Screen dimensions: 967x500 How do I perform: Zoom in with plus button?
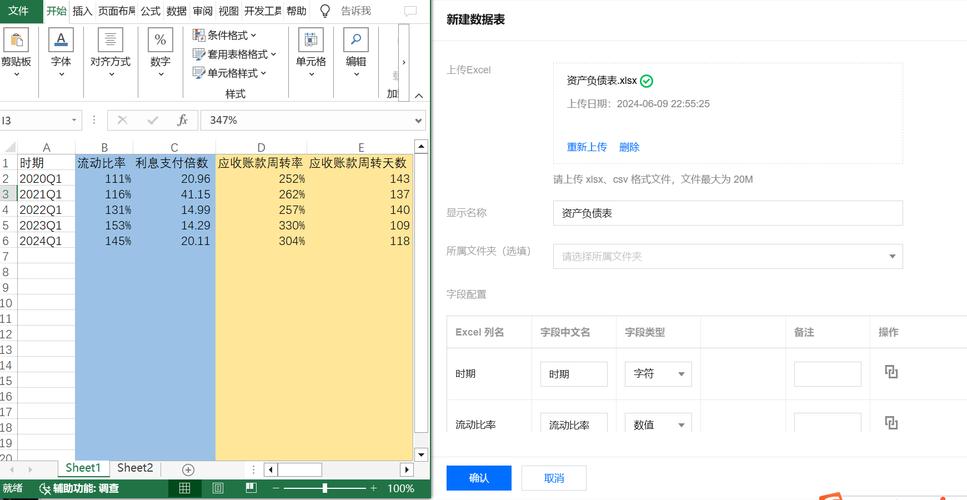coord(373,488)
